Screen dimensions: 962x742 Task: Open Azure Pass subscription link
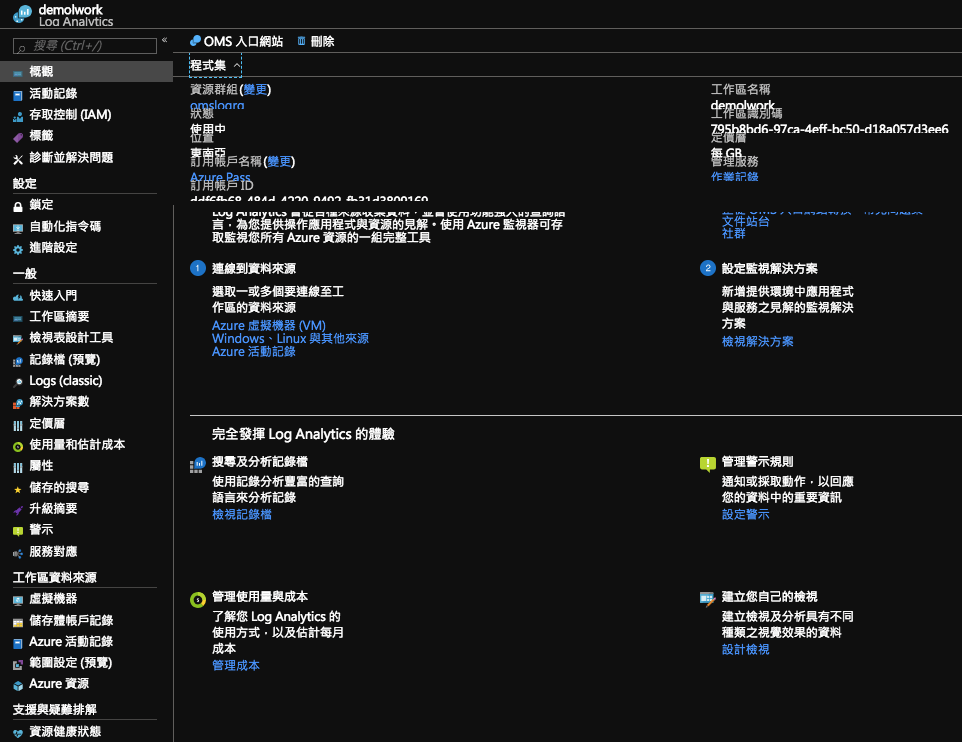220,177
